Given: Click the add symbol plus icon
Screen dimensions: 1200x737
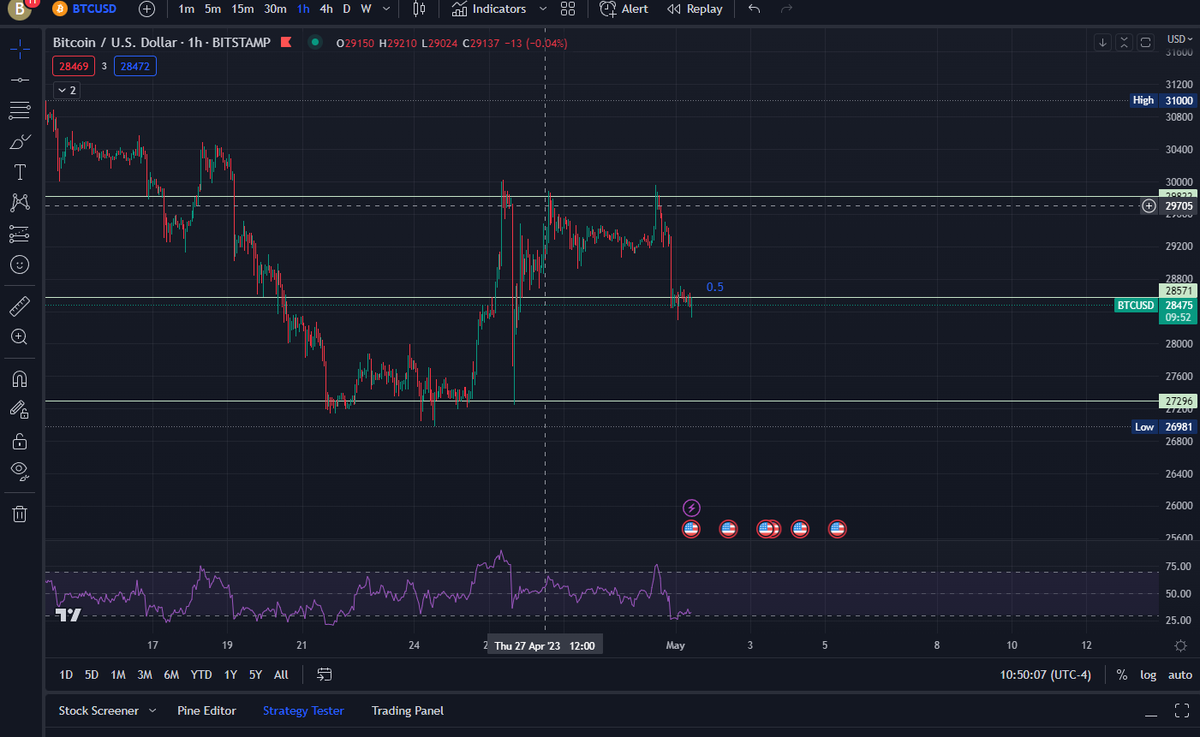Looking at the screenshot, I should [147, 9].
